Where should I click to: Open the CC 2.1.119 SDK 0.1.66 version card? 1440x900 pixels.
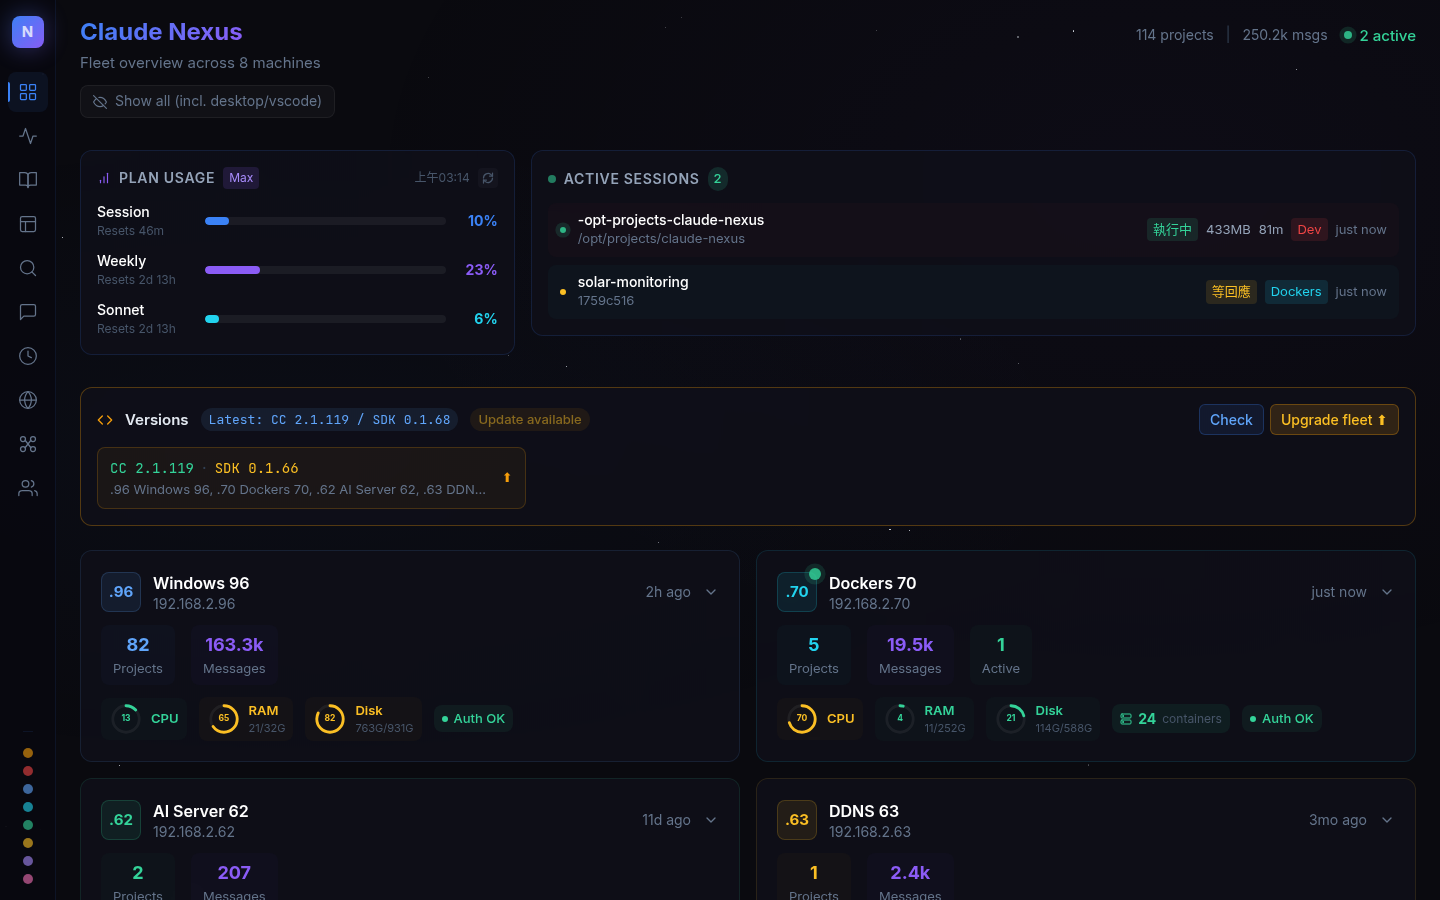point(311,478)
